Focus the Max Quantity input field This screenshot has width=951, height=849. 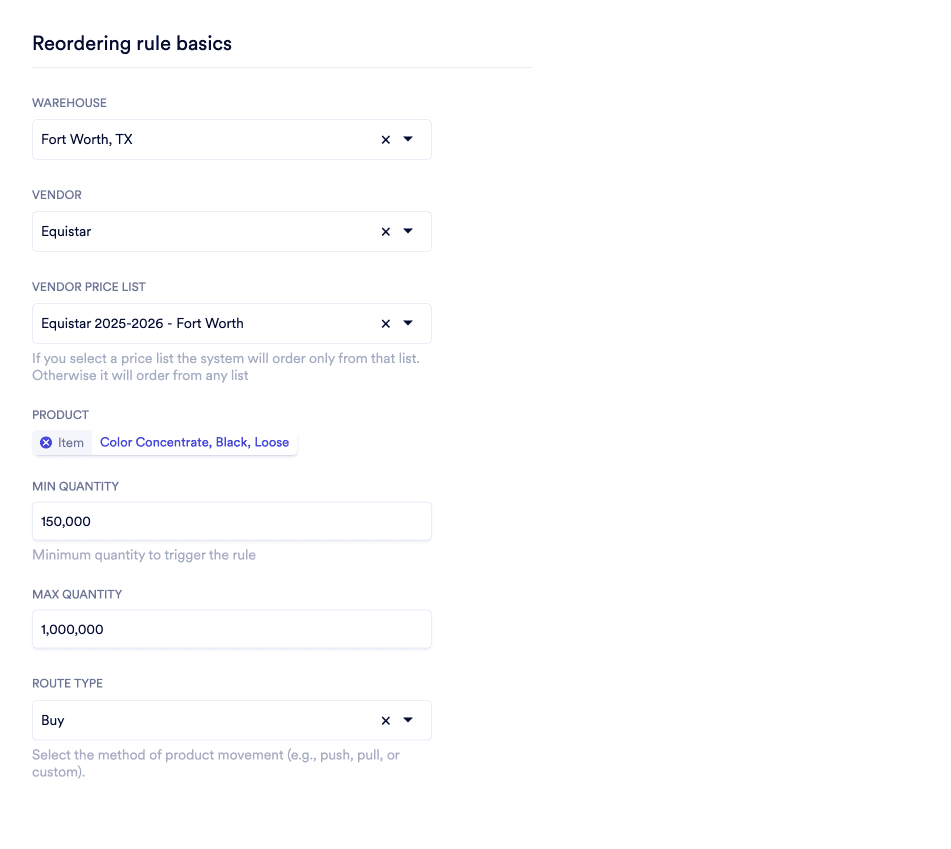(231, 629)
